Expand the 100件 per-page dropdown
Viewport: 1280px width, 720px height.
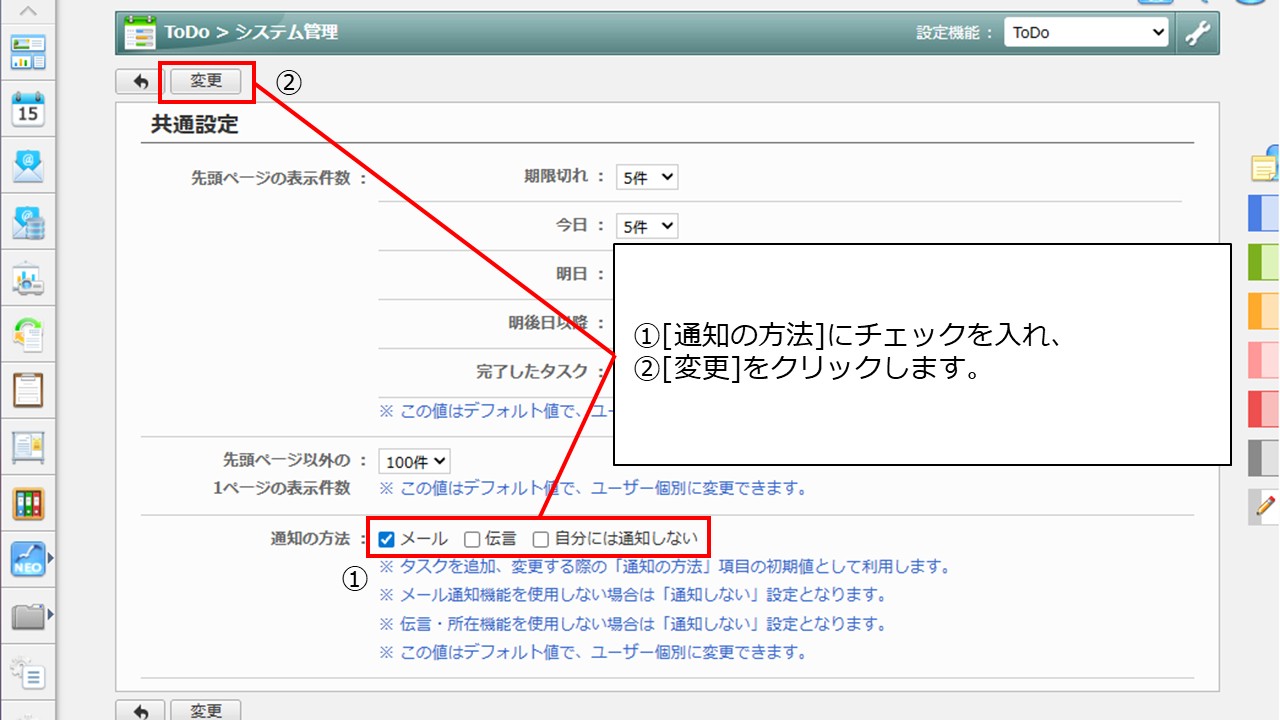tap(415, 462)
